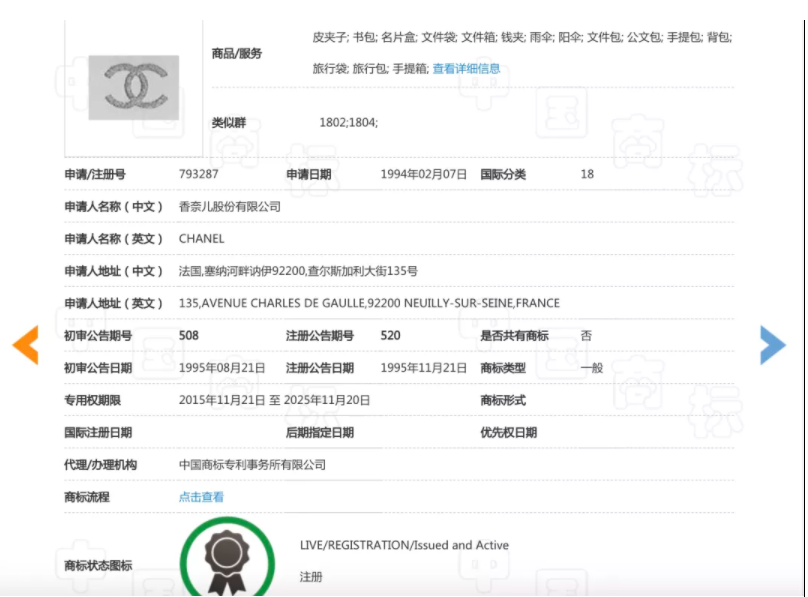Select English applicant name CHANEL

pos(201,239)
